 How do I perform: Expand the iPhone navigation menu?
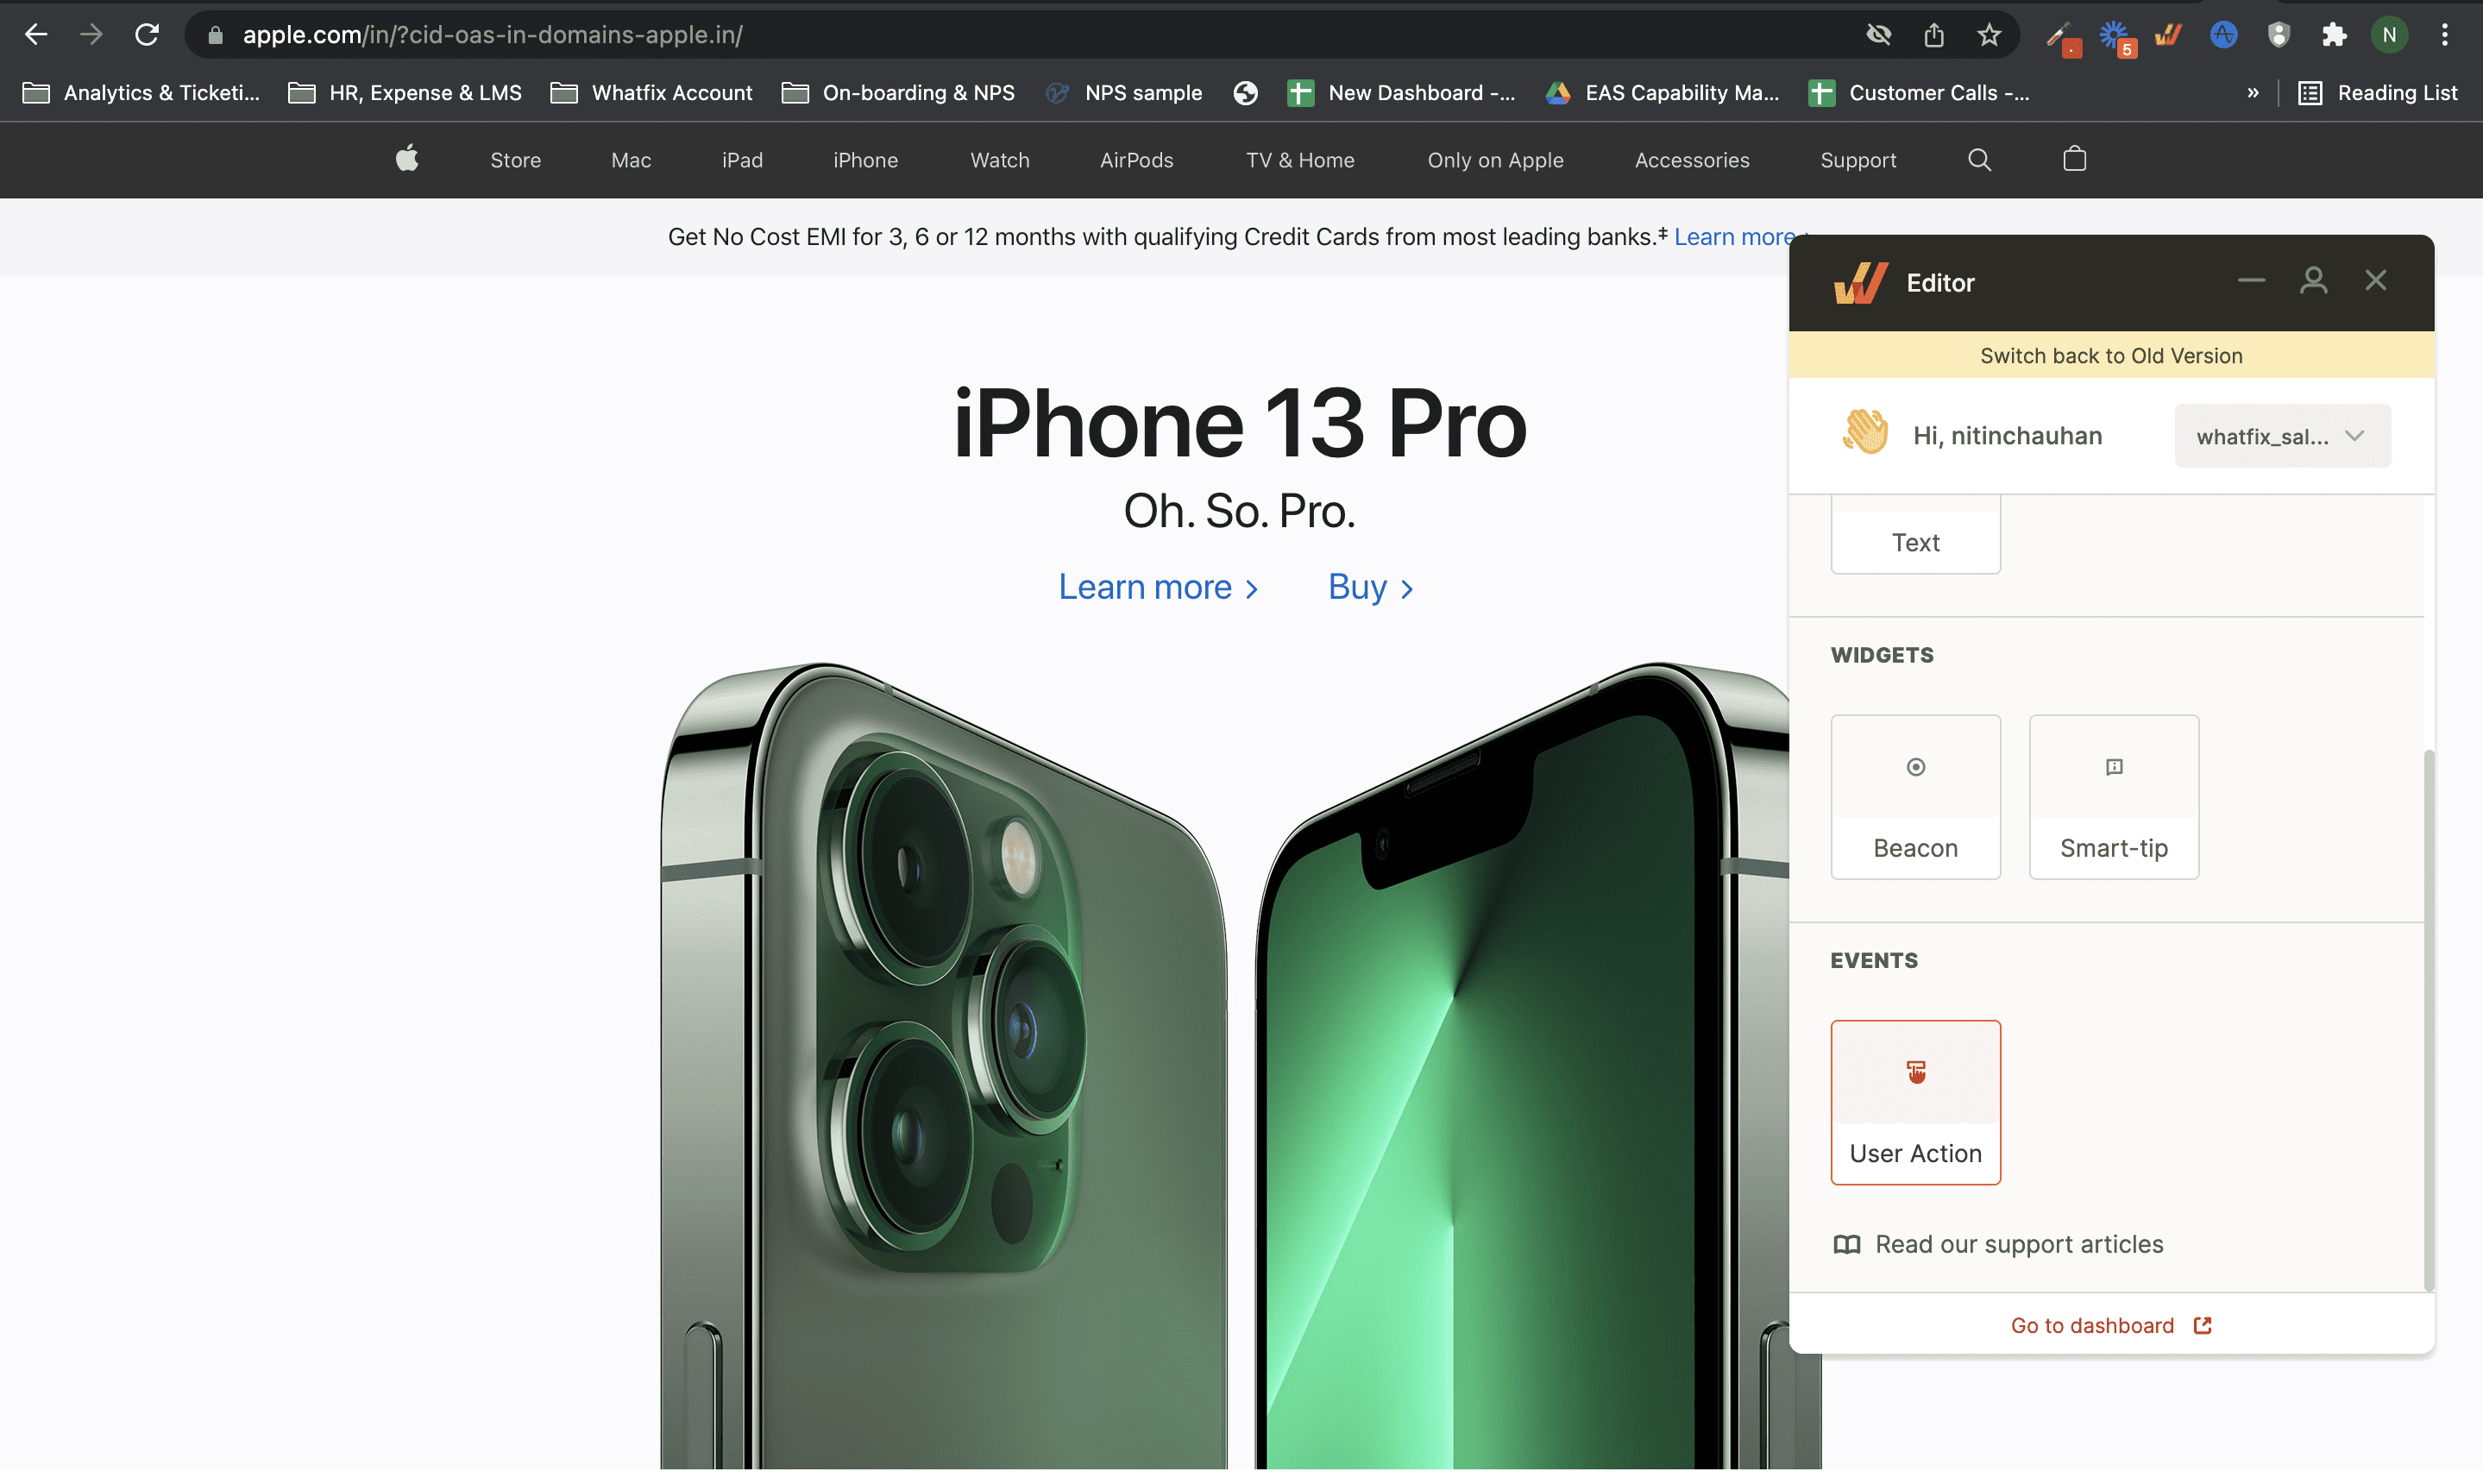[865, 159]
